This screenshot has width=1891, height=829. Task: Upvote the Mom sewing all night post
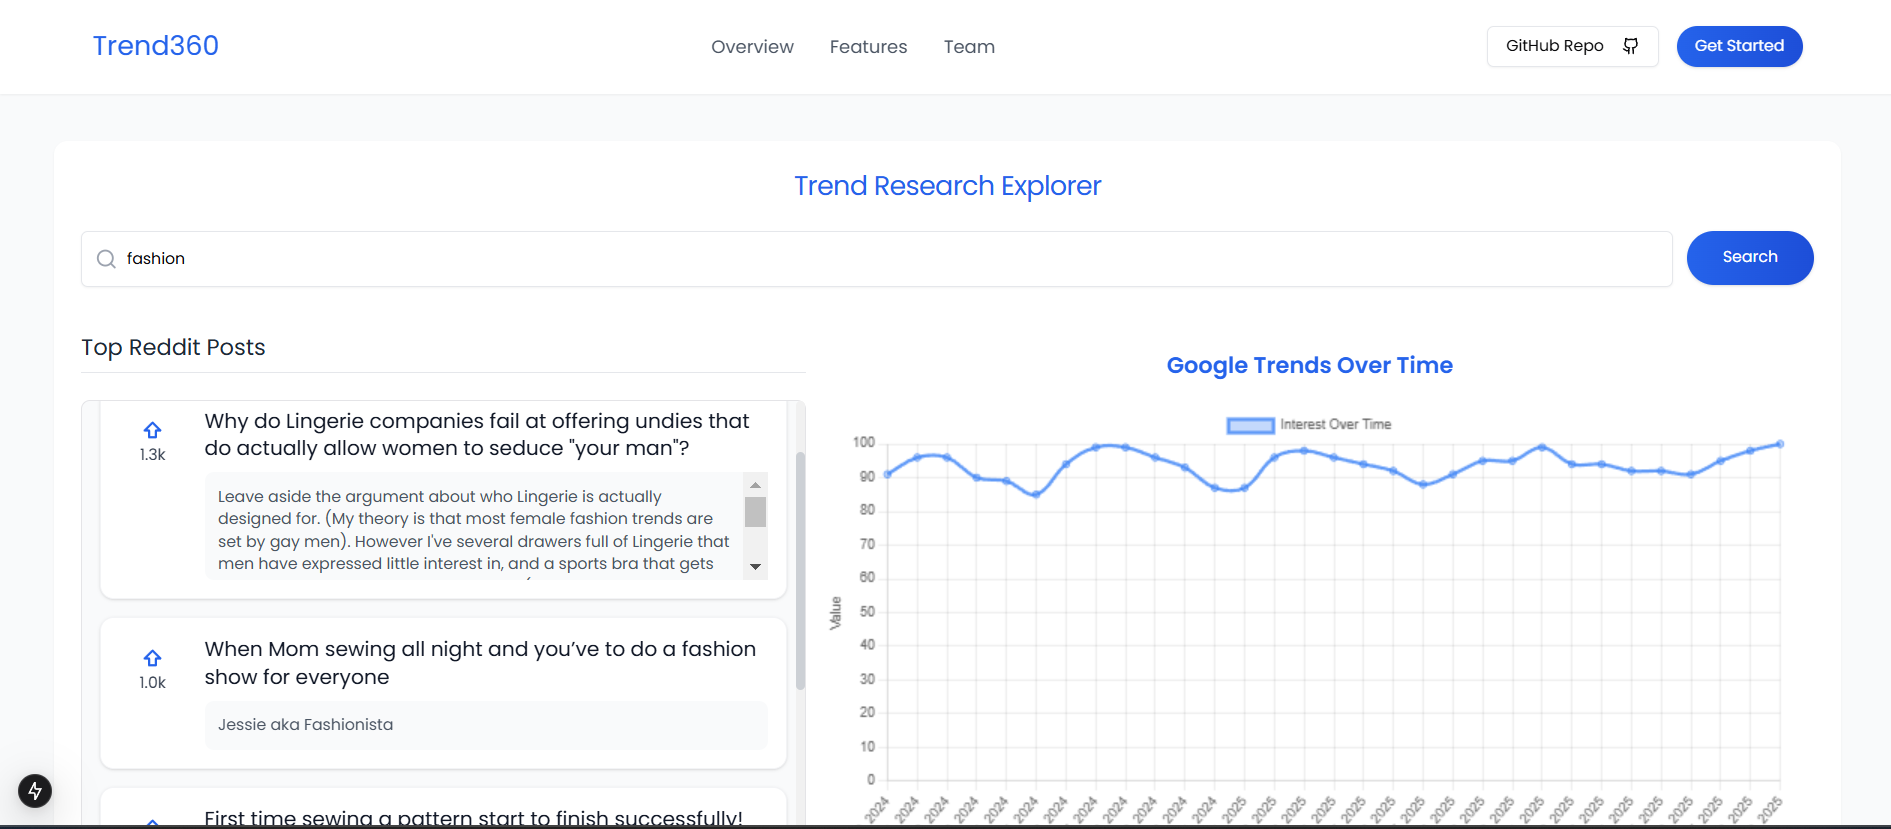tap(152, 658)
